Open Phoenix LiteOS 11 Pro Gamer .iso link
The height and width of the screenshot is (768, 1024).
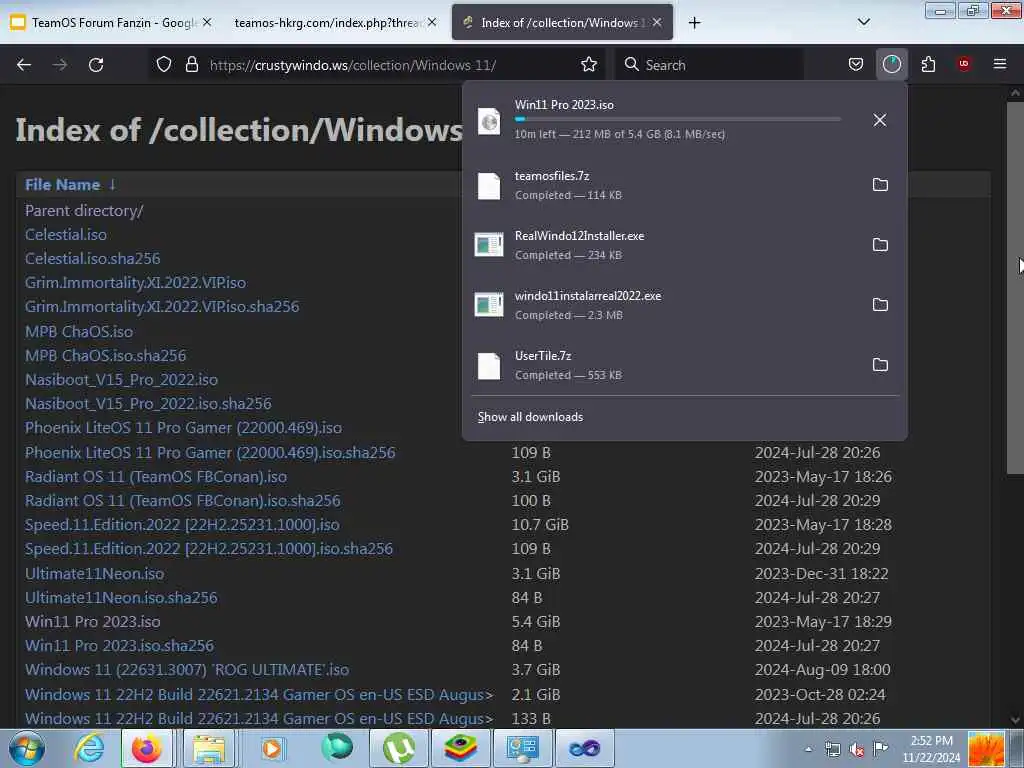183,428
